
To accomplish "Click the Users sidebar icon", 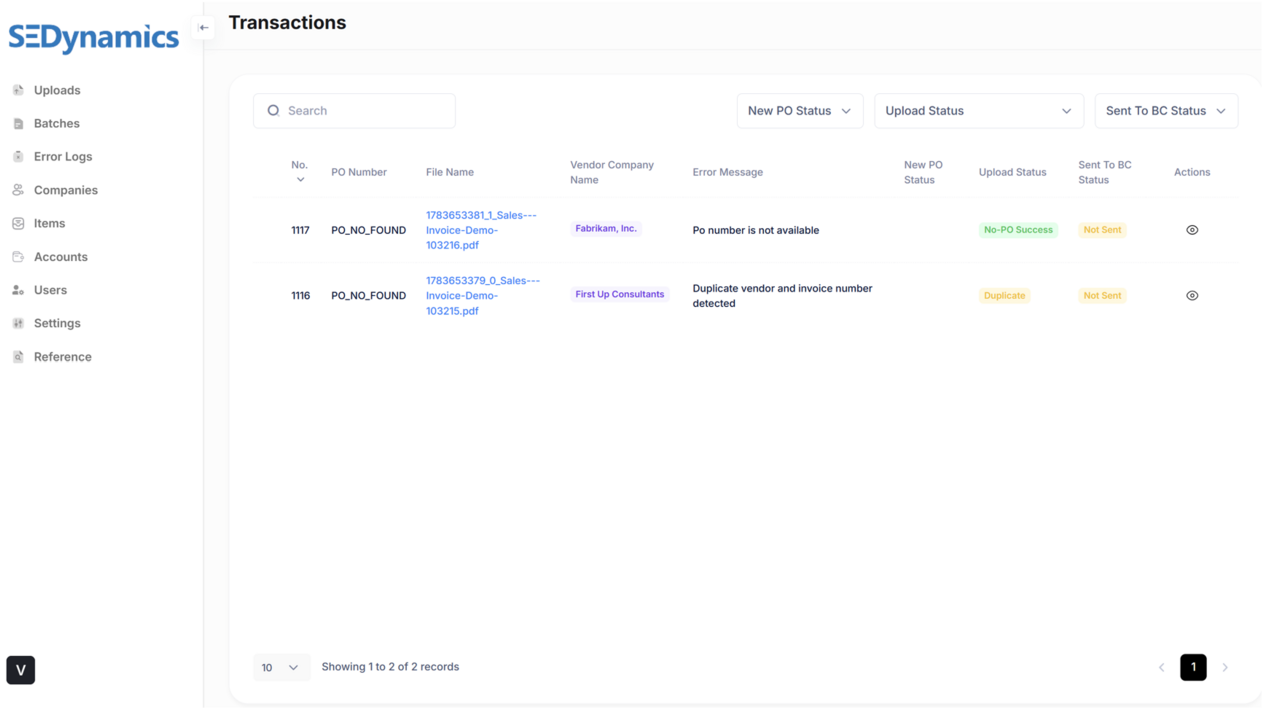I will click(18, 290).
